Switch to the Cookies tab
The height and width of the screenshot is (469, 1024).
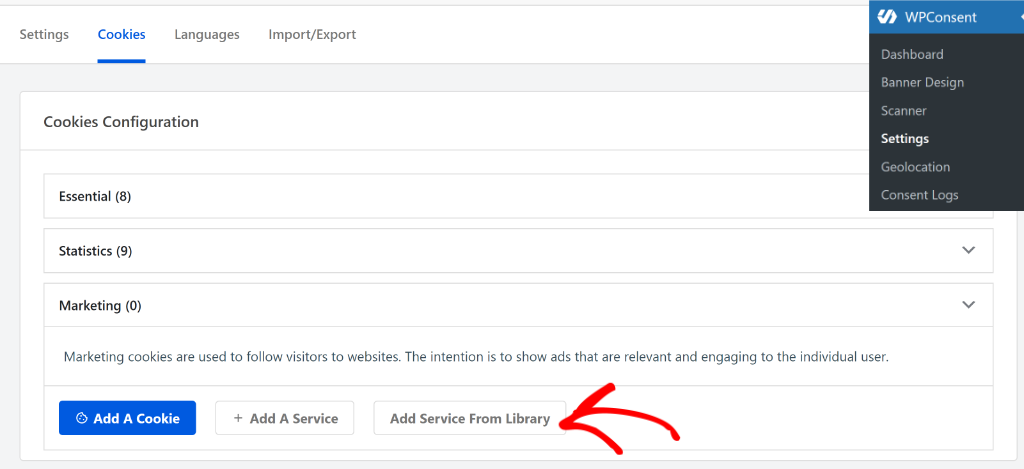click(121, 34)
